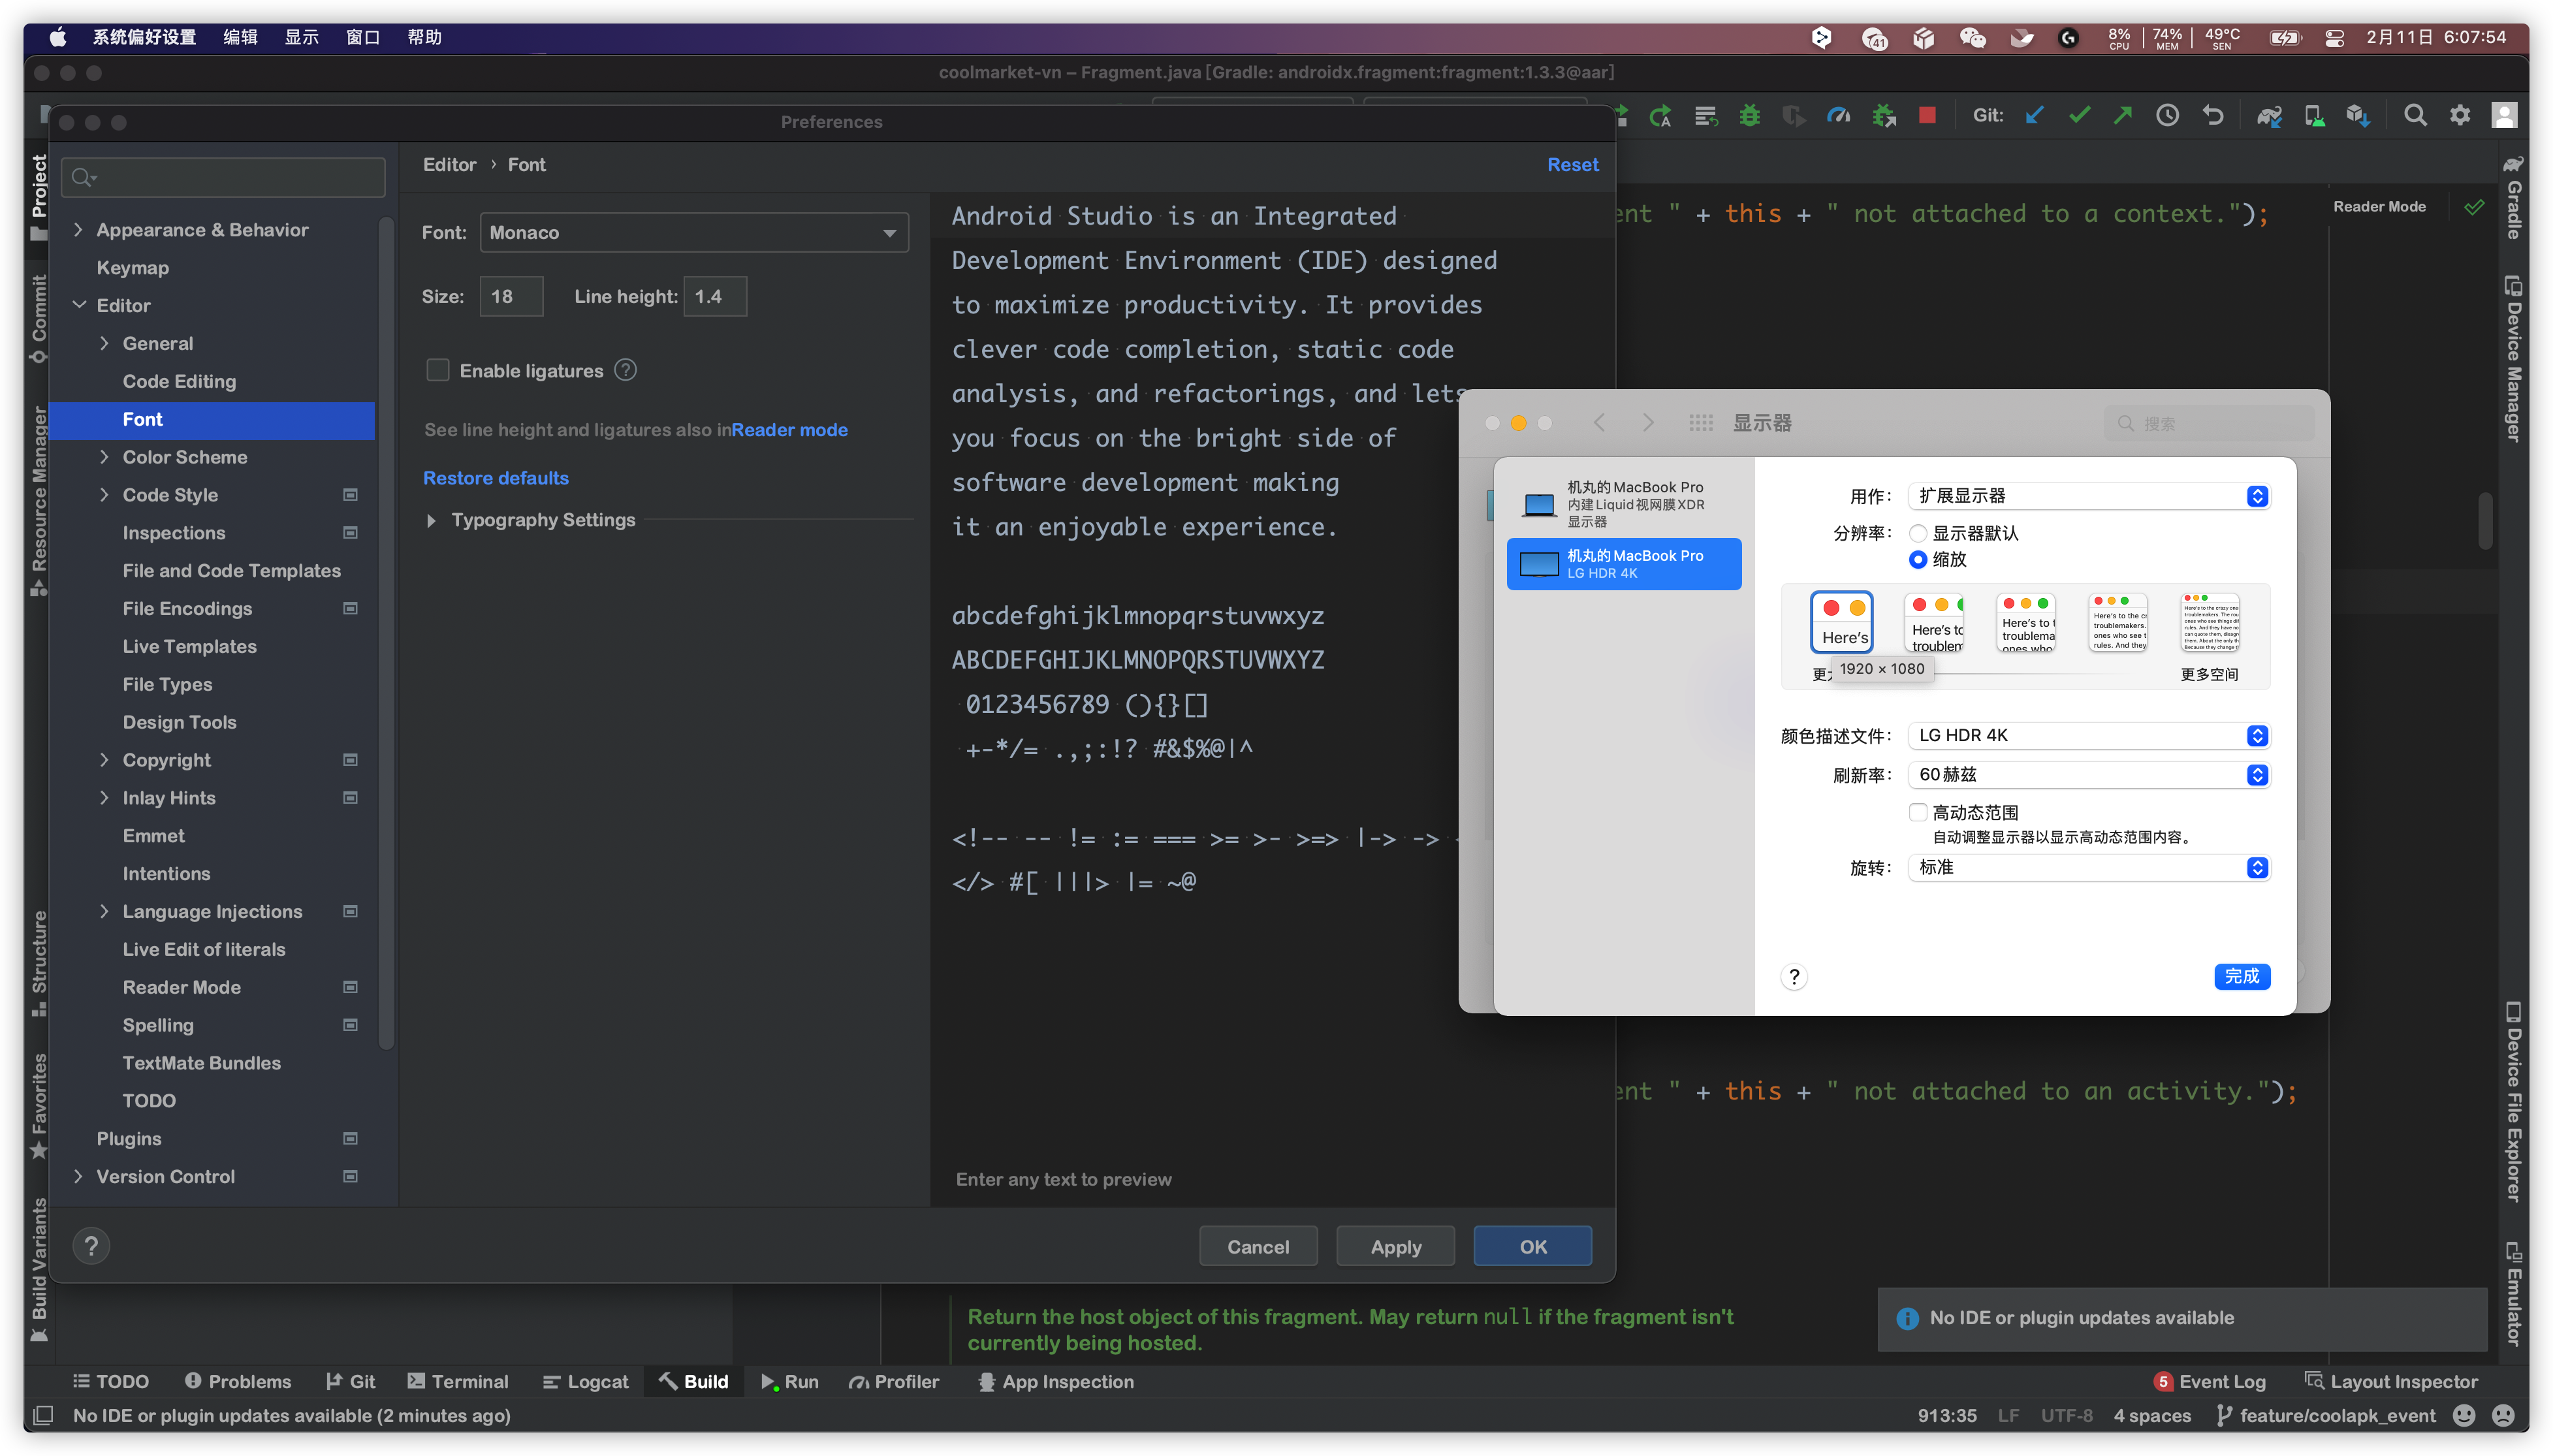The image size is (2553, 1456).
Task: Select 显示器默认 resolution radio button
Action: point(1918,533)
